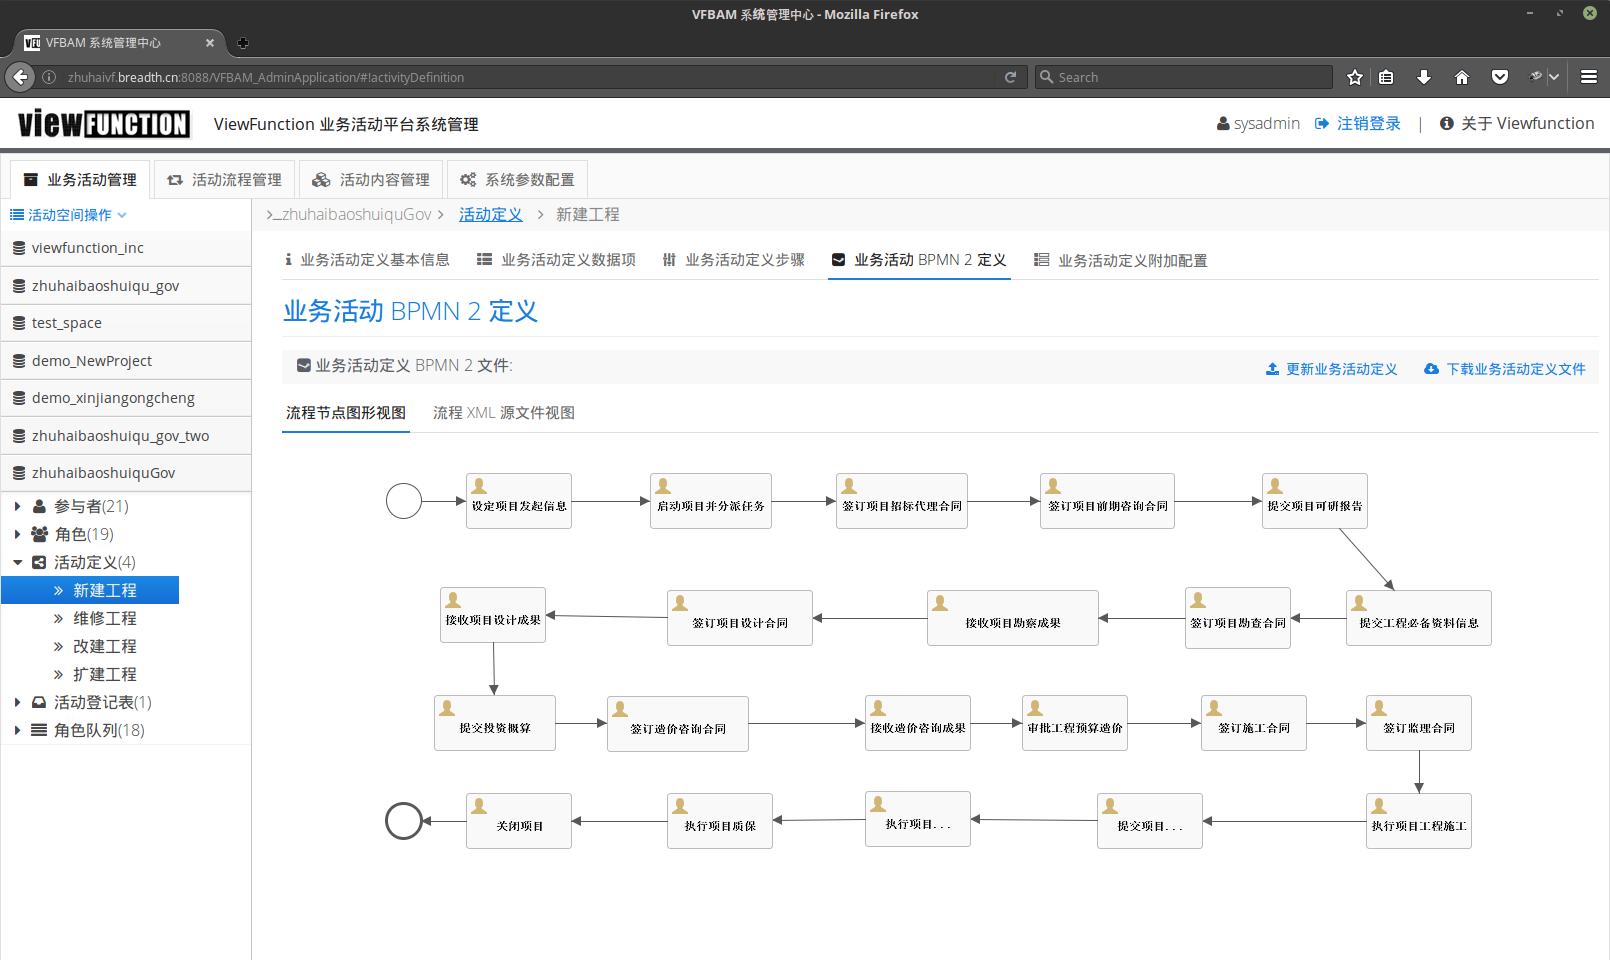Show bookmarks list icon in toolbar
Image resolution: width=1610 pixels, height=960 pixels.
[1386, 77]
